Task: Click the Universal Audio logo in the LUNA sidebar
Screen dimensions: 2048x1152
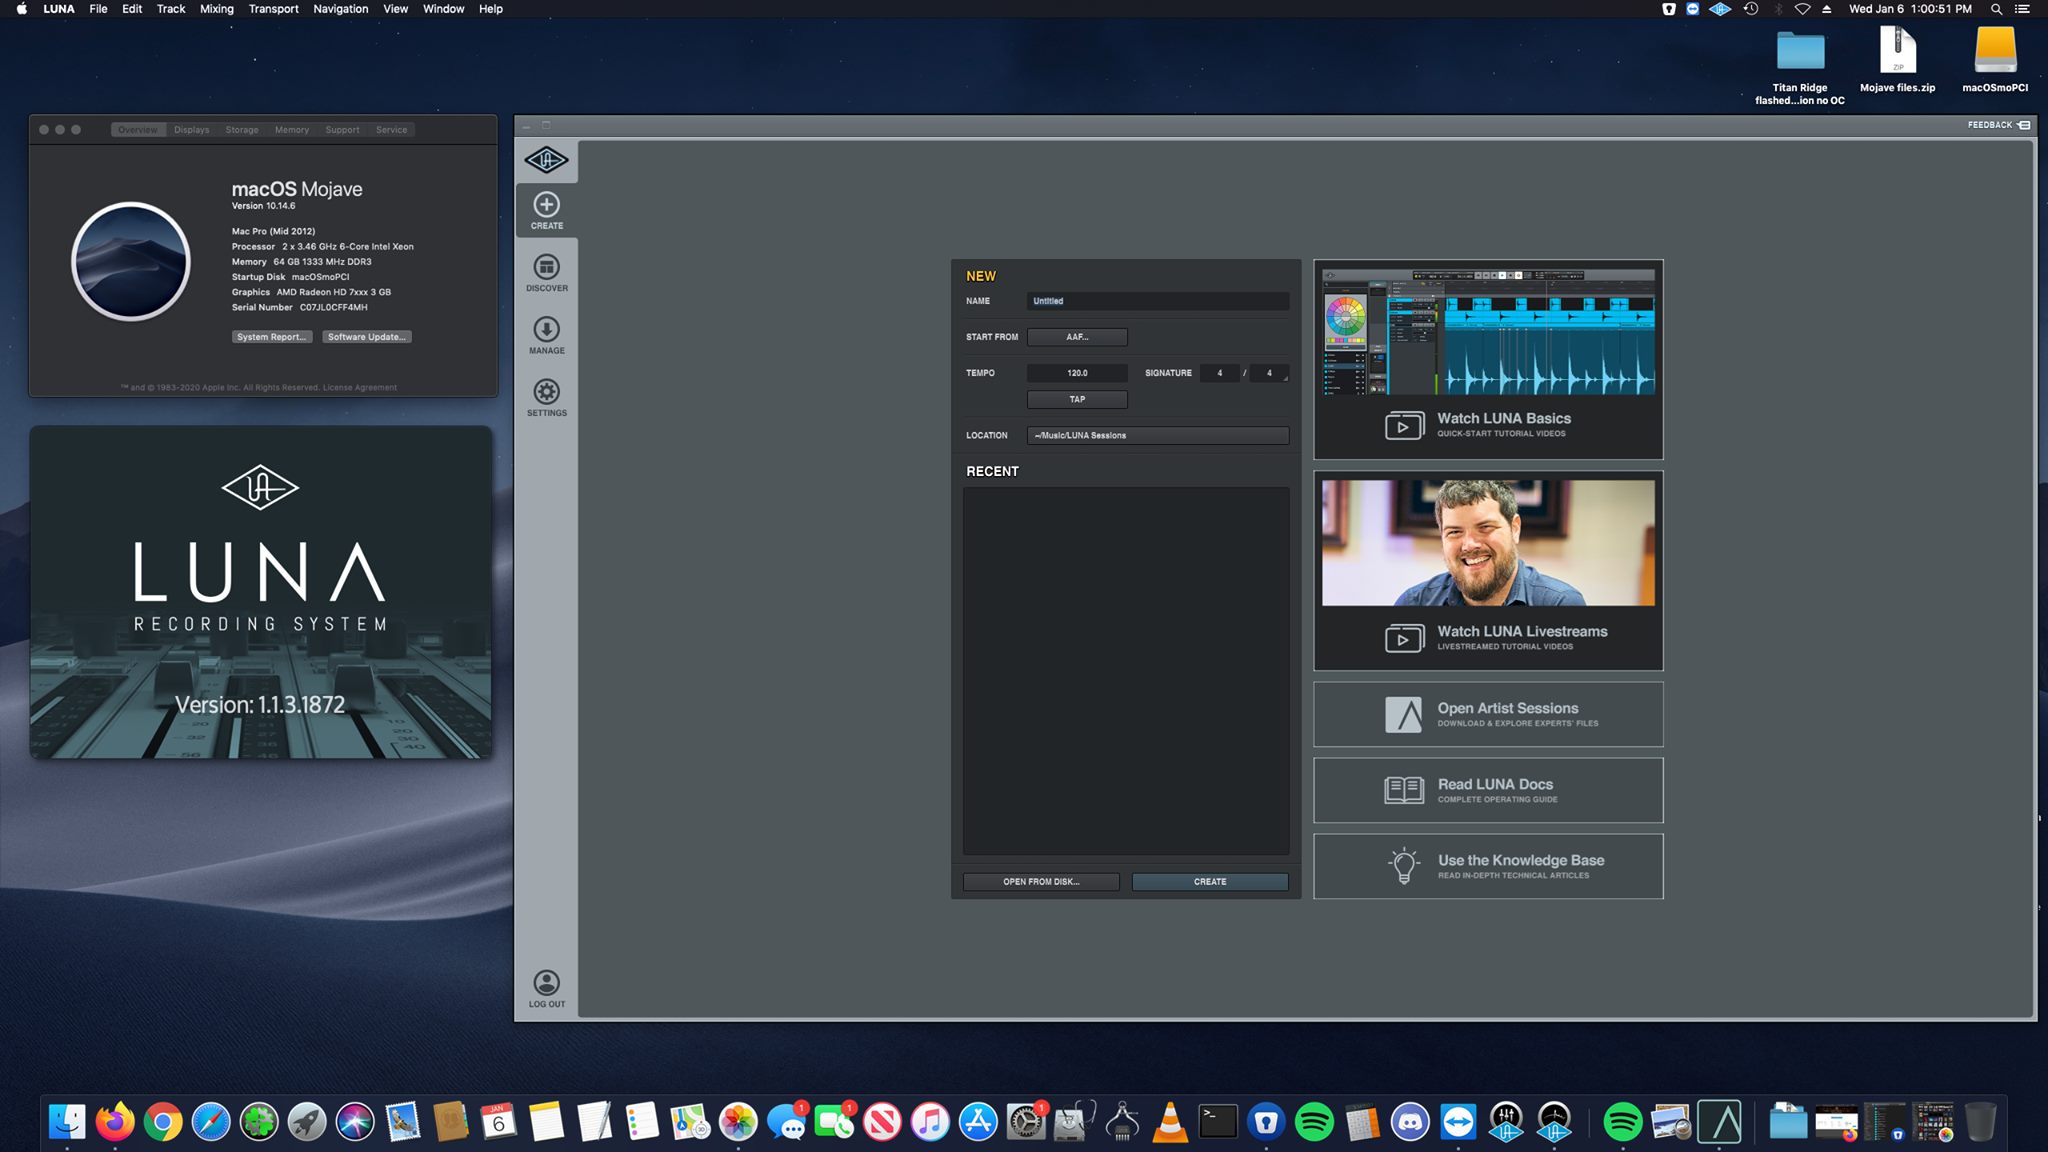Action: [546, 160]
